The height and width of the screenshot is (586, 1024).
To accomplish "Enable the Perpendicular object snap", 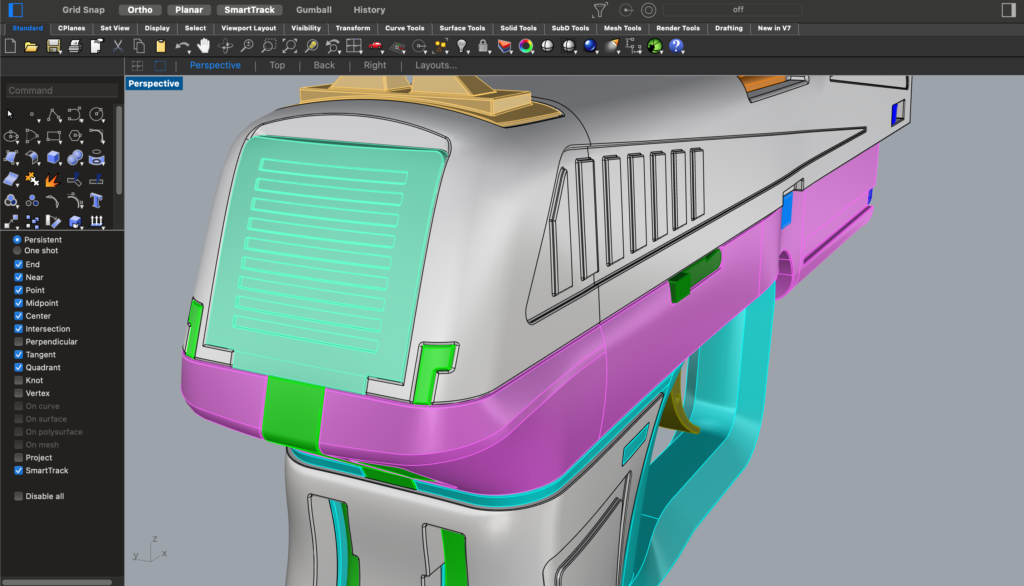I will tap(18, 342).
